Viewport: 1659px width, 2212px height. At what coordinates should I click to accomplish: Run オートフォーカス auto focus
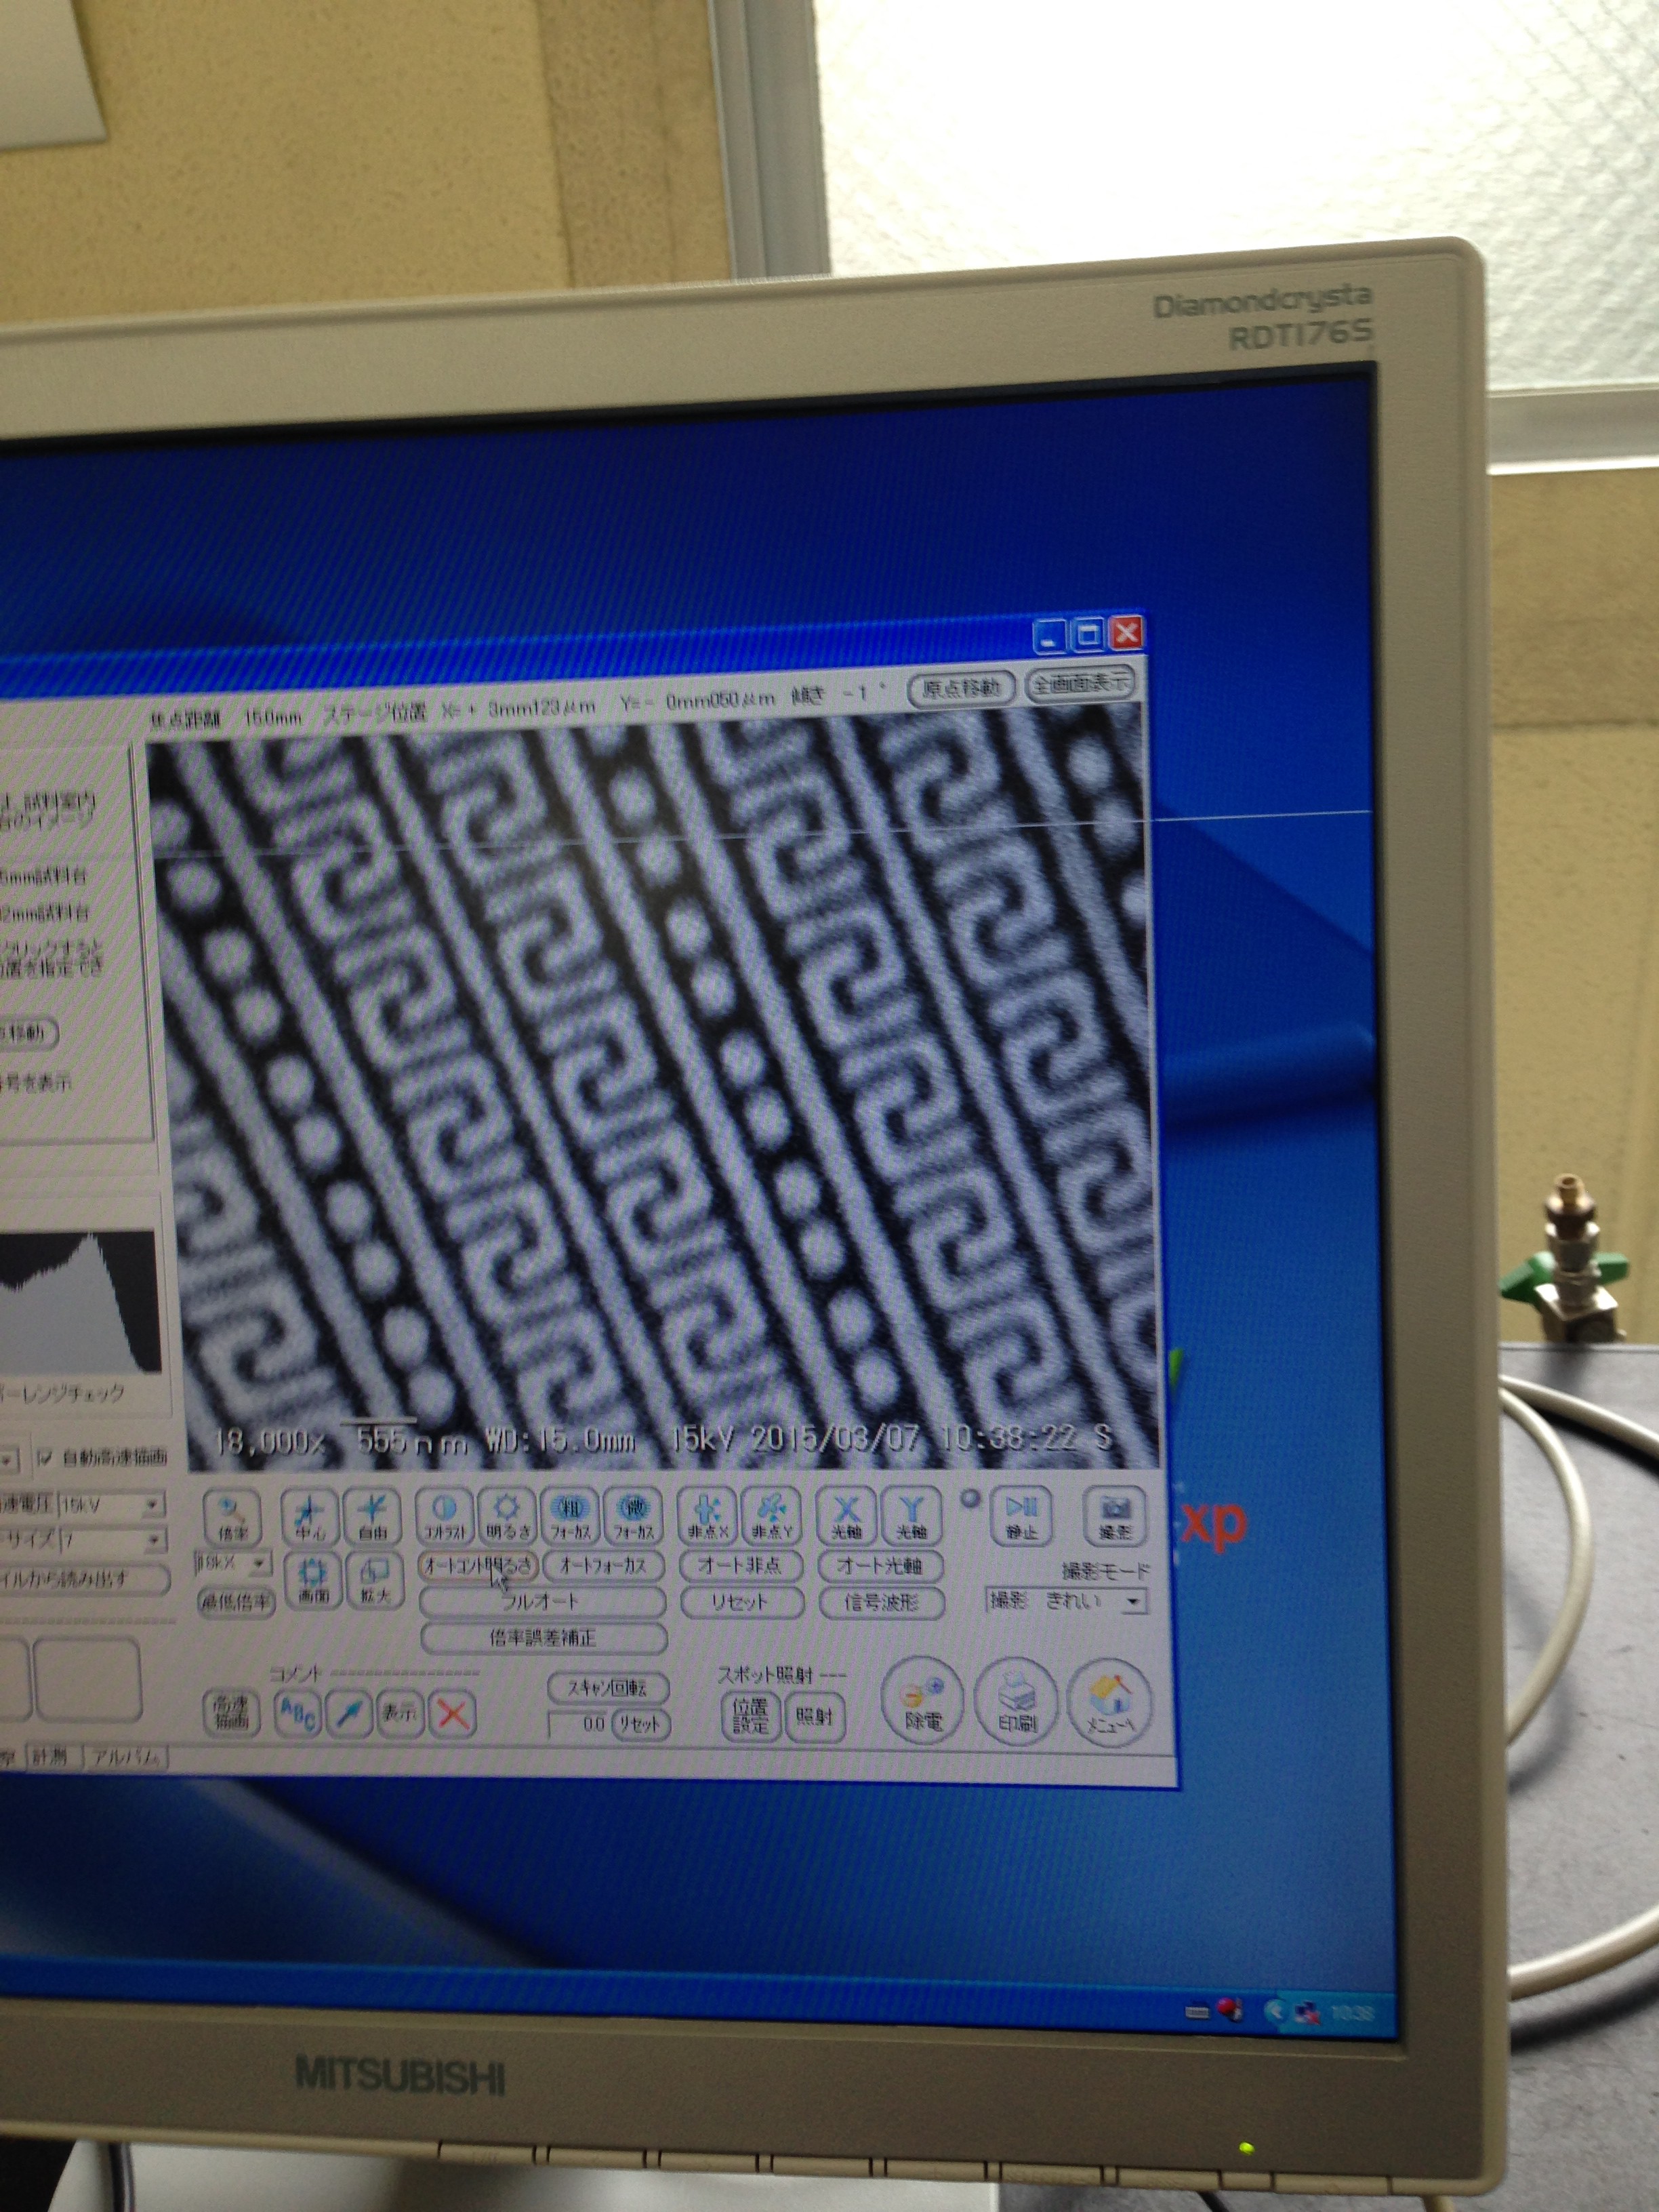(x=603, y=1566)
